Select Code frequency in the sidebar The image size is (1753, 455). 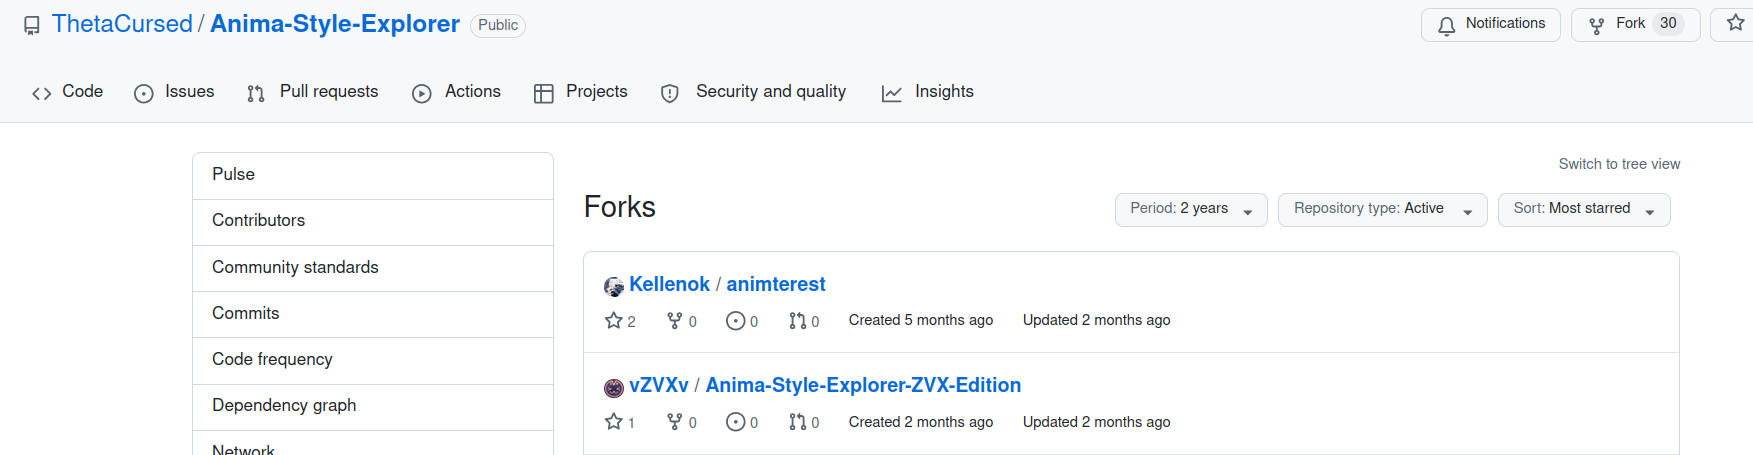373,360
